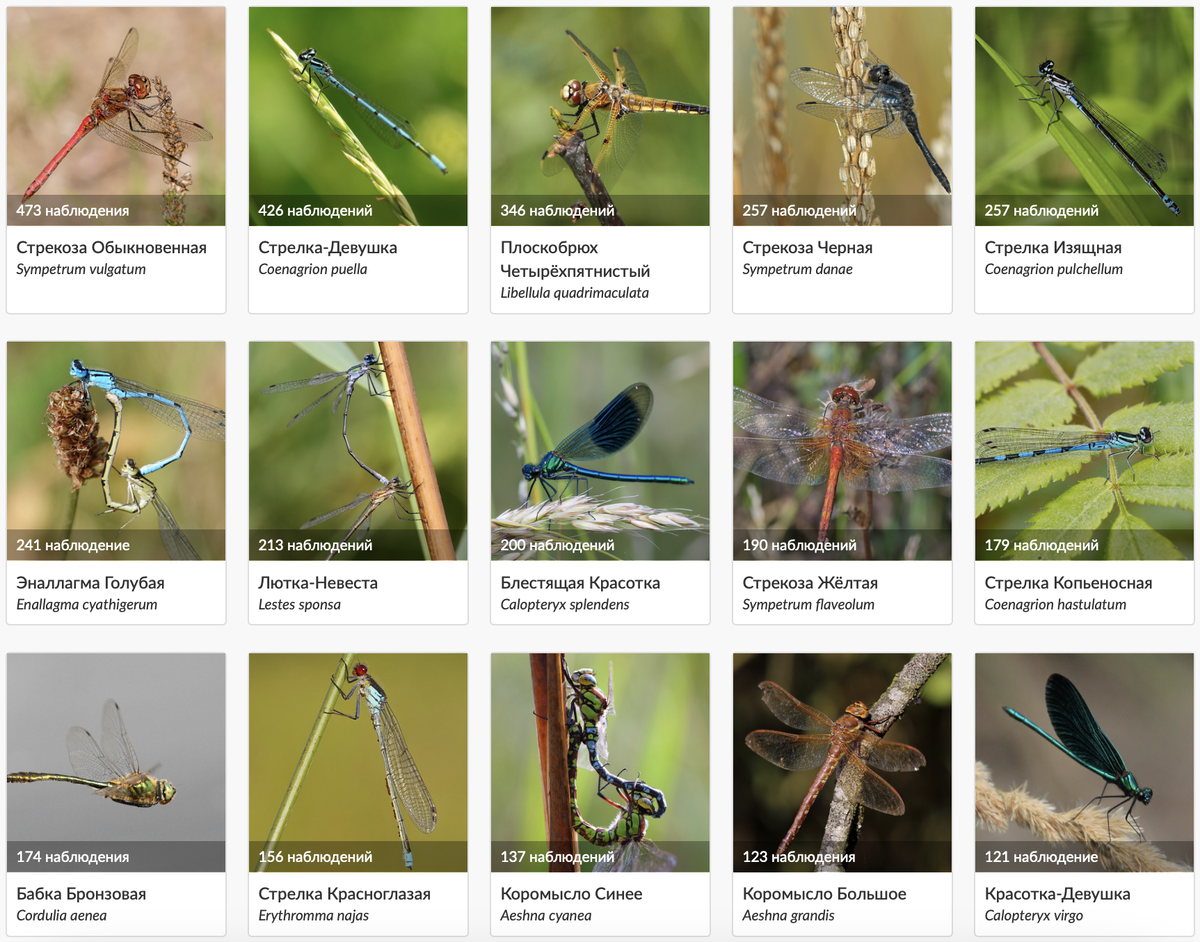Open the 190 наблюдений count on Стрекоза Жёлтая

point(799,545)
